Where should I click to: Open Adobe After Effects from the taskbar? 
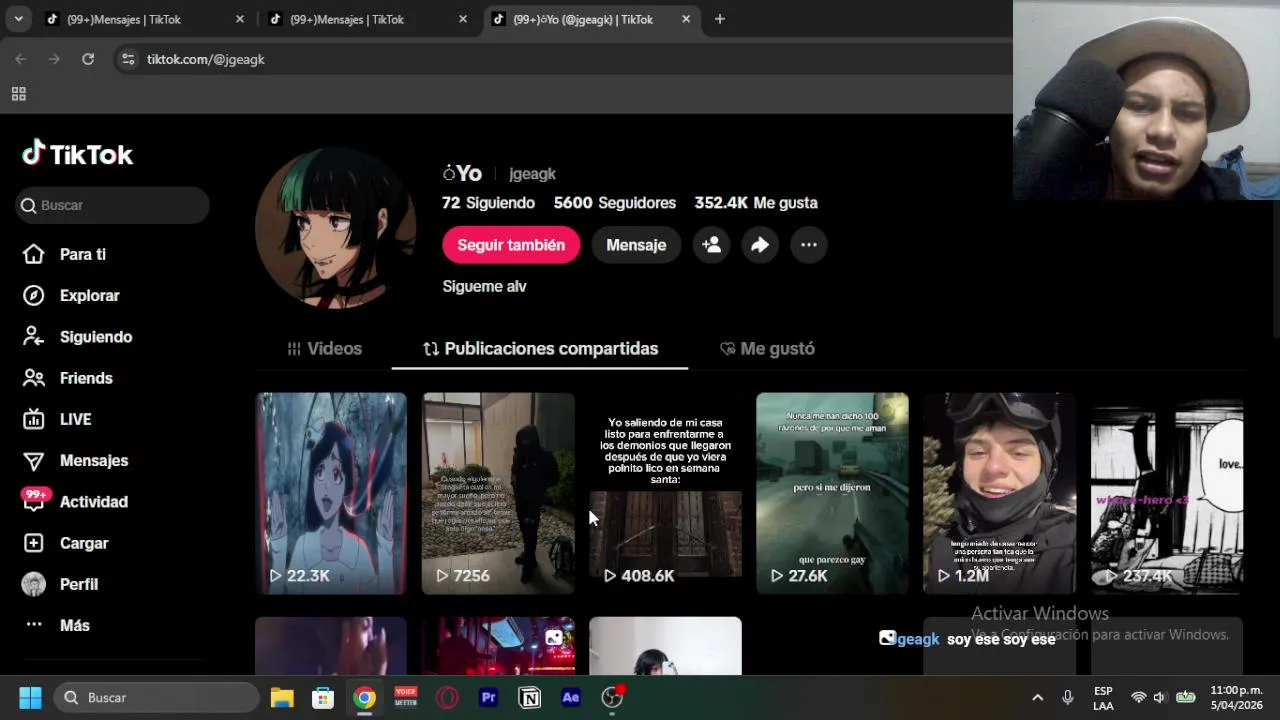[571, 698]
